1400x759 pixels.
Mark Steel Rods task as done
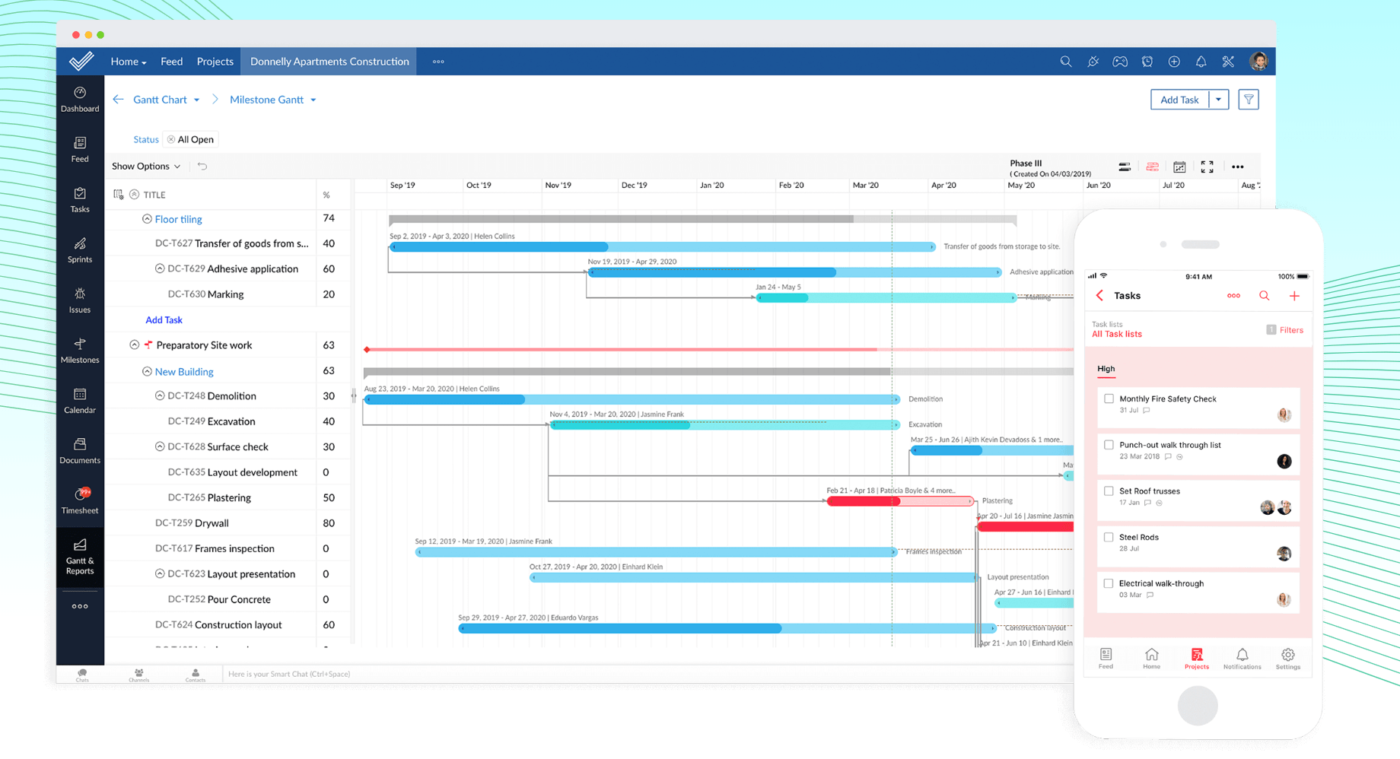point(1108,537)
